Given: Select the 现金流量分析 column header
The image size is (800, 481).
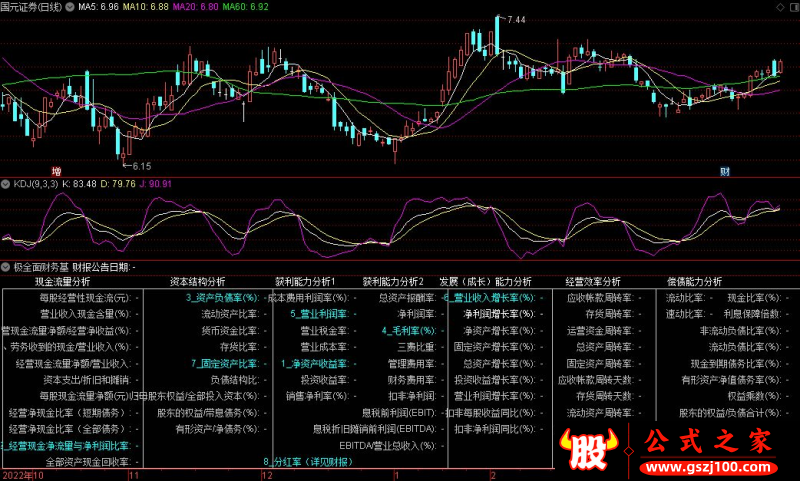Looking at the screenshot, I should click(62, 282).
